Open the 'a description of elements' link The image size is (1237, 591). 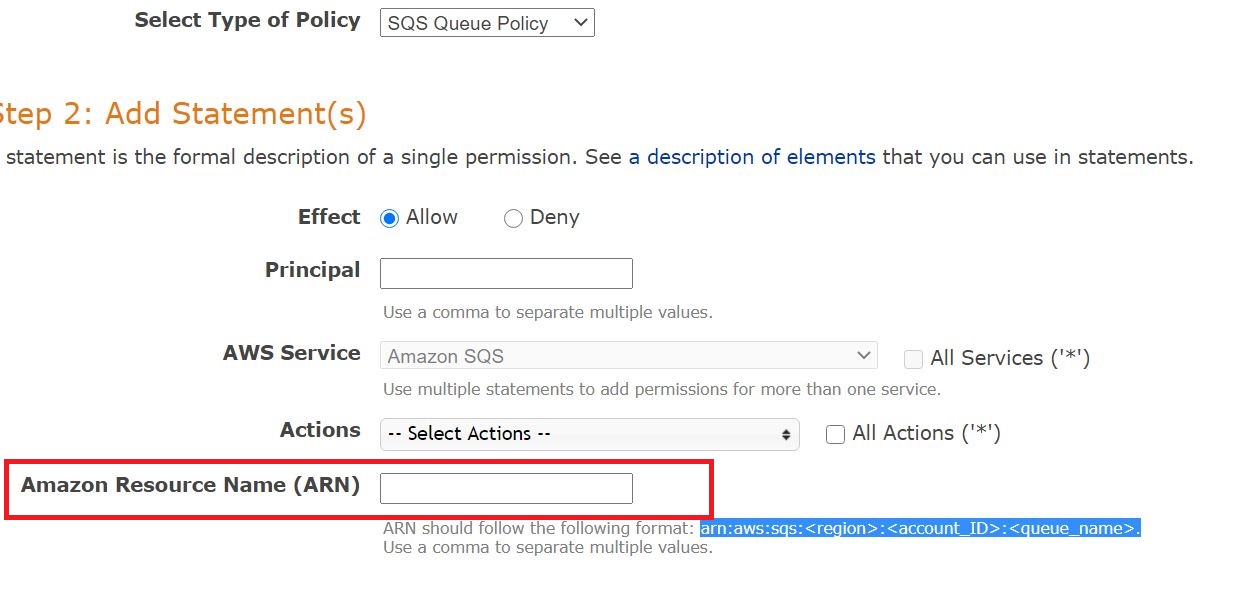752,157
